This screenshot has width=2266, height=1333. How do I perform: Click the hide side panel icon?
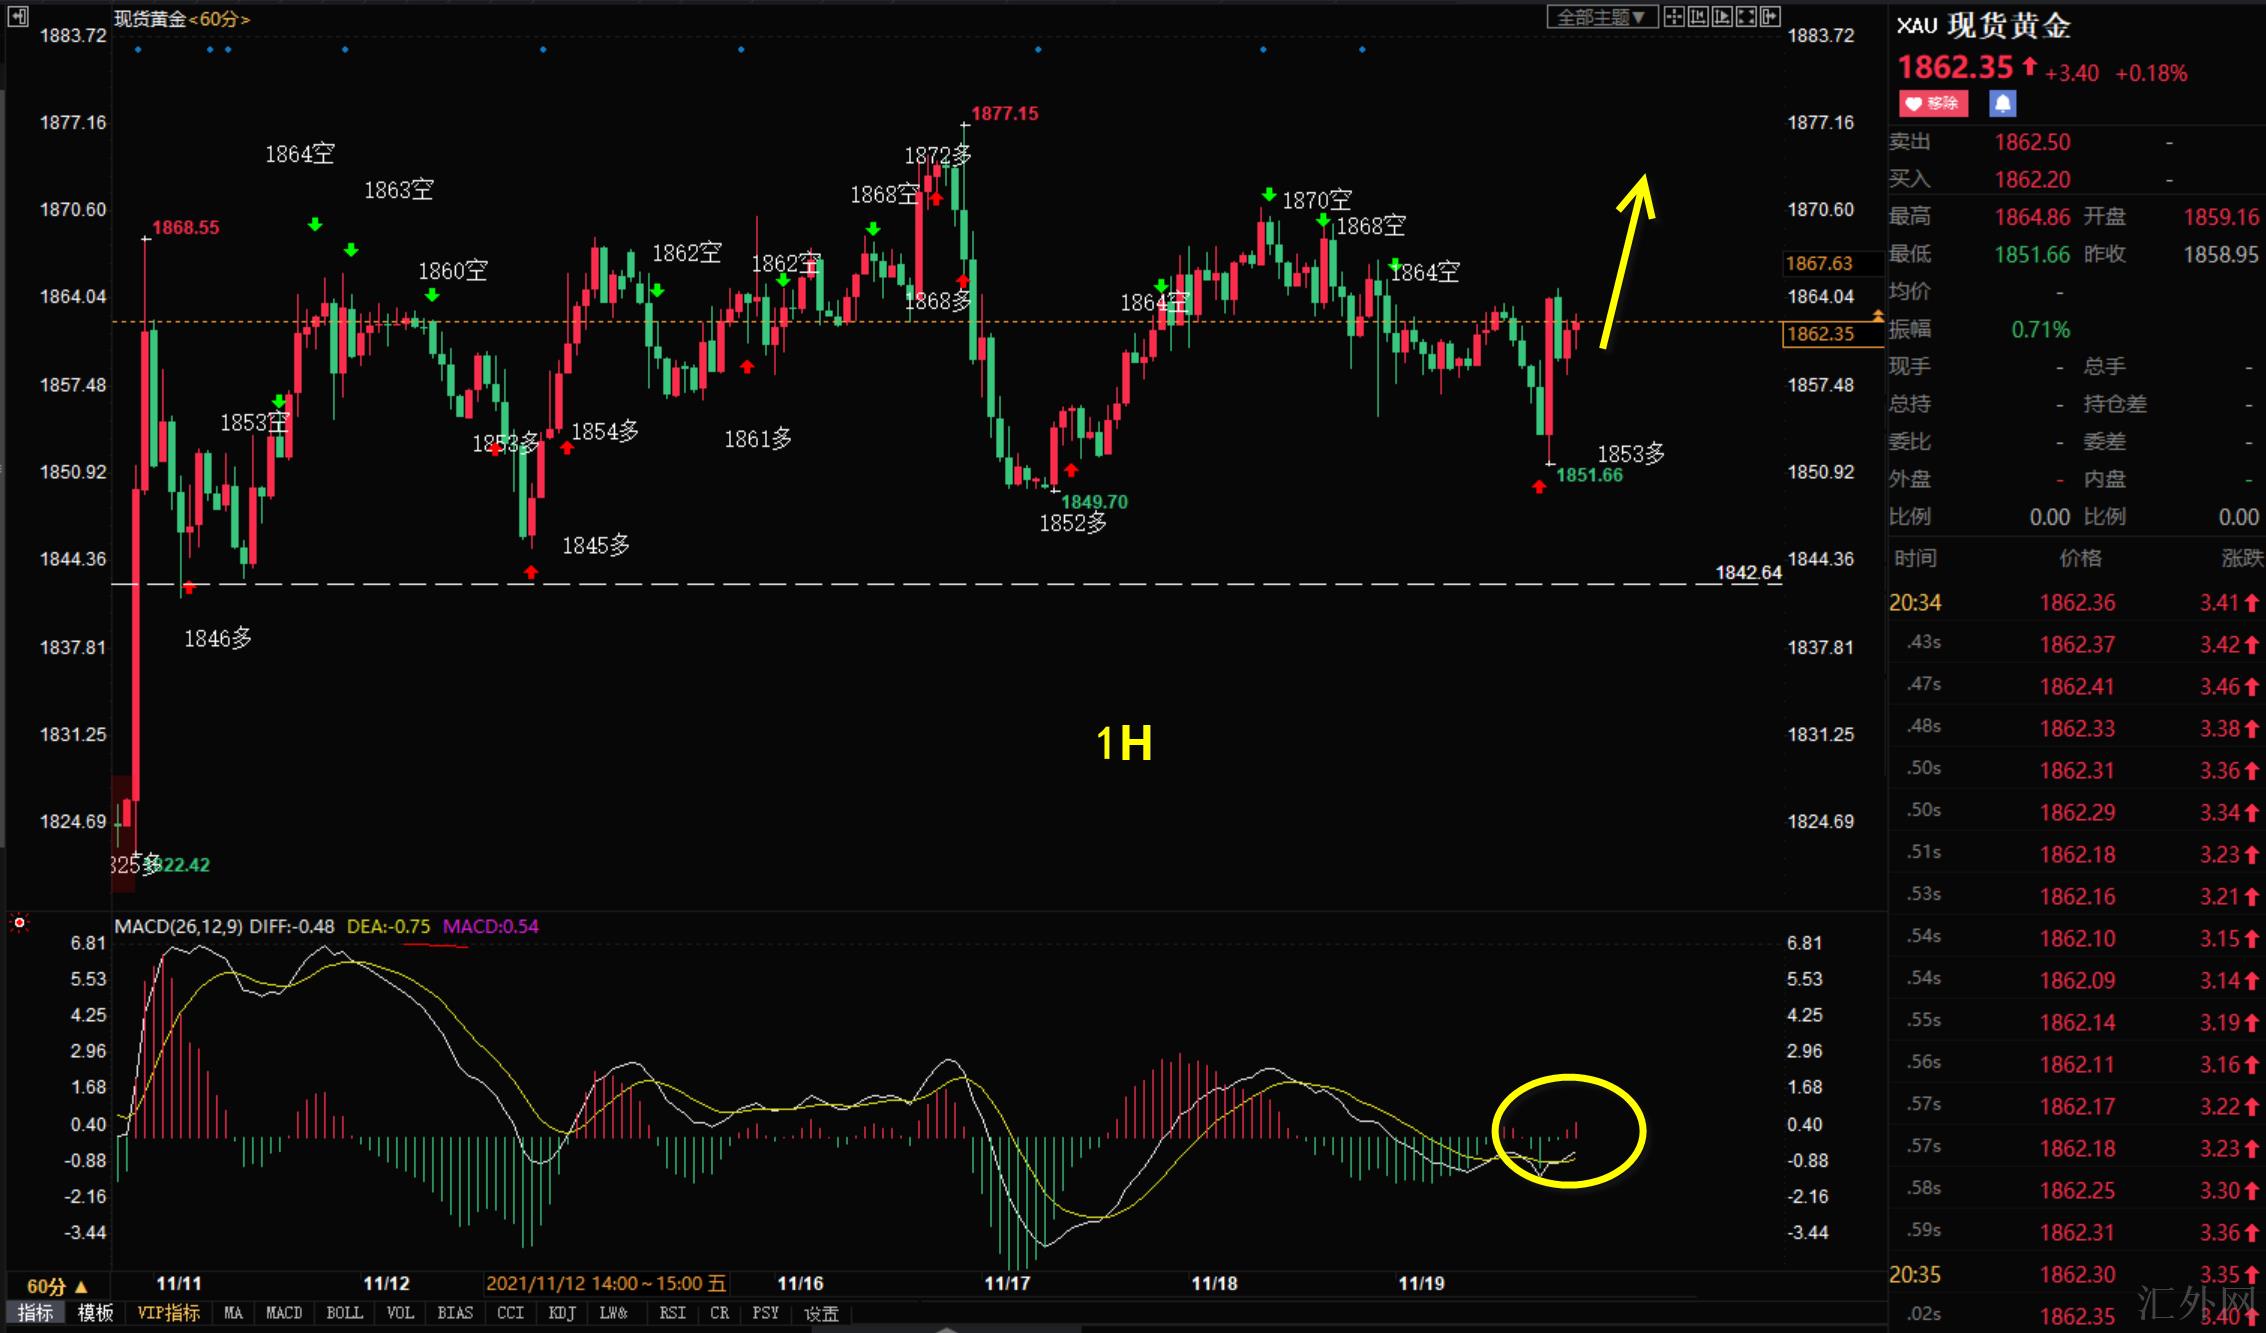[1770, 17]
